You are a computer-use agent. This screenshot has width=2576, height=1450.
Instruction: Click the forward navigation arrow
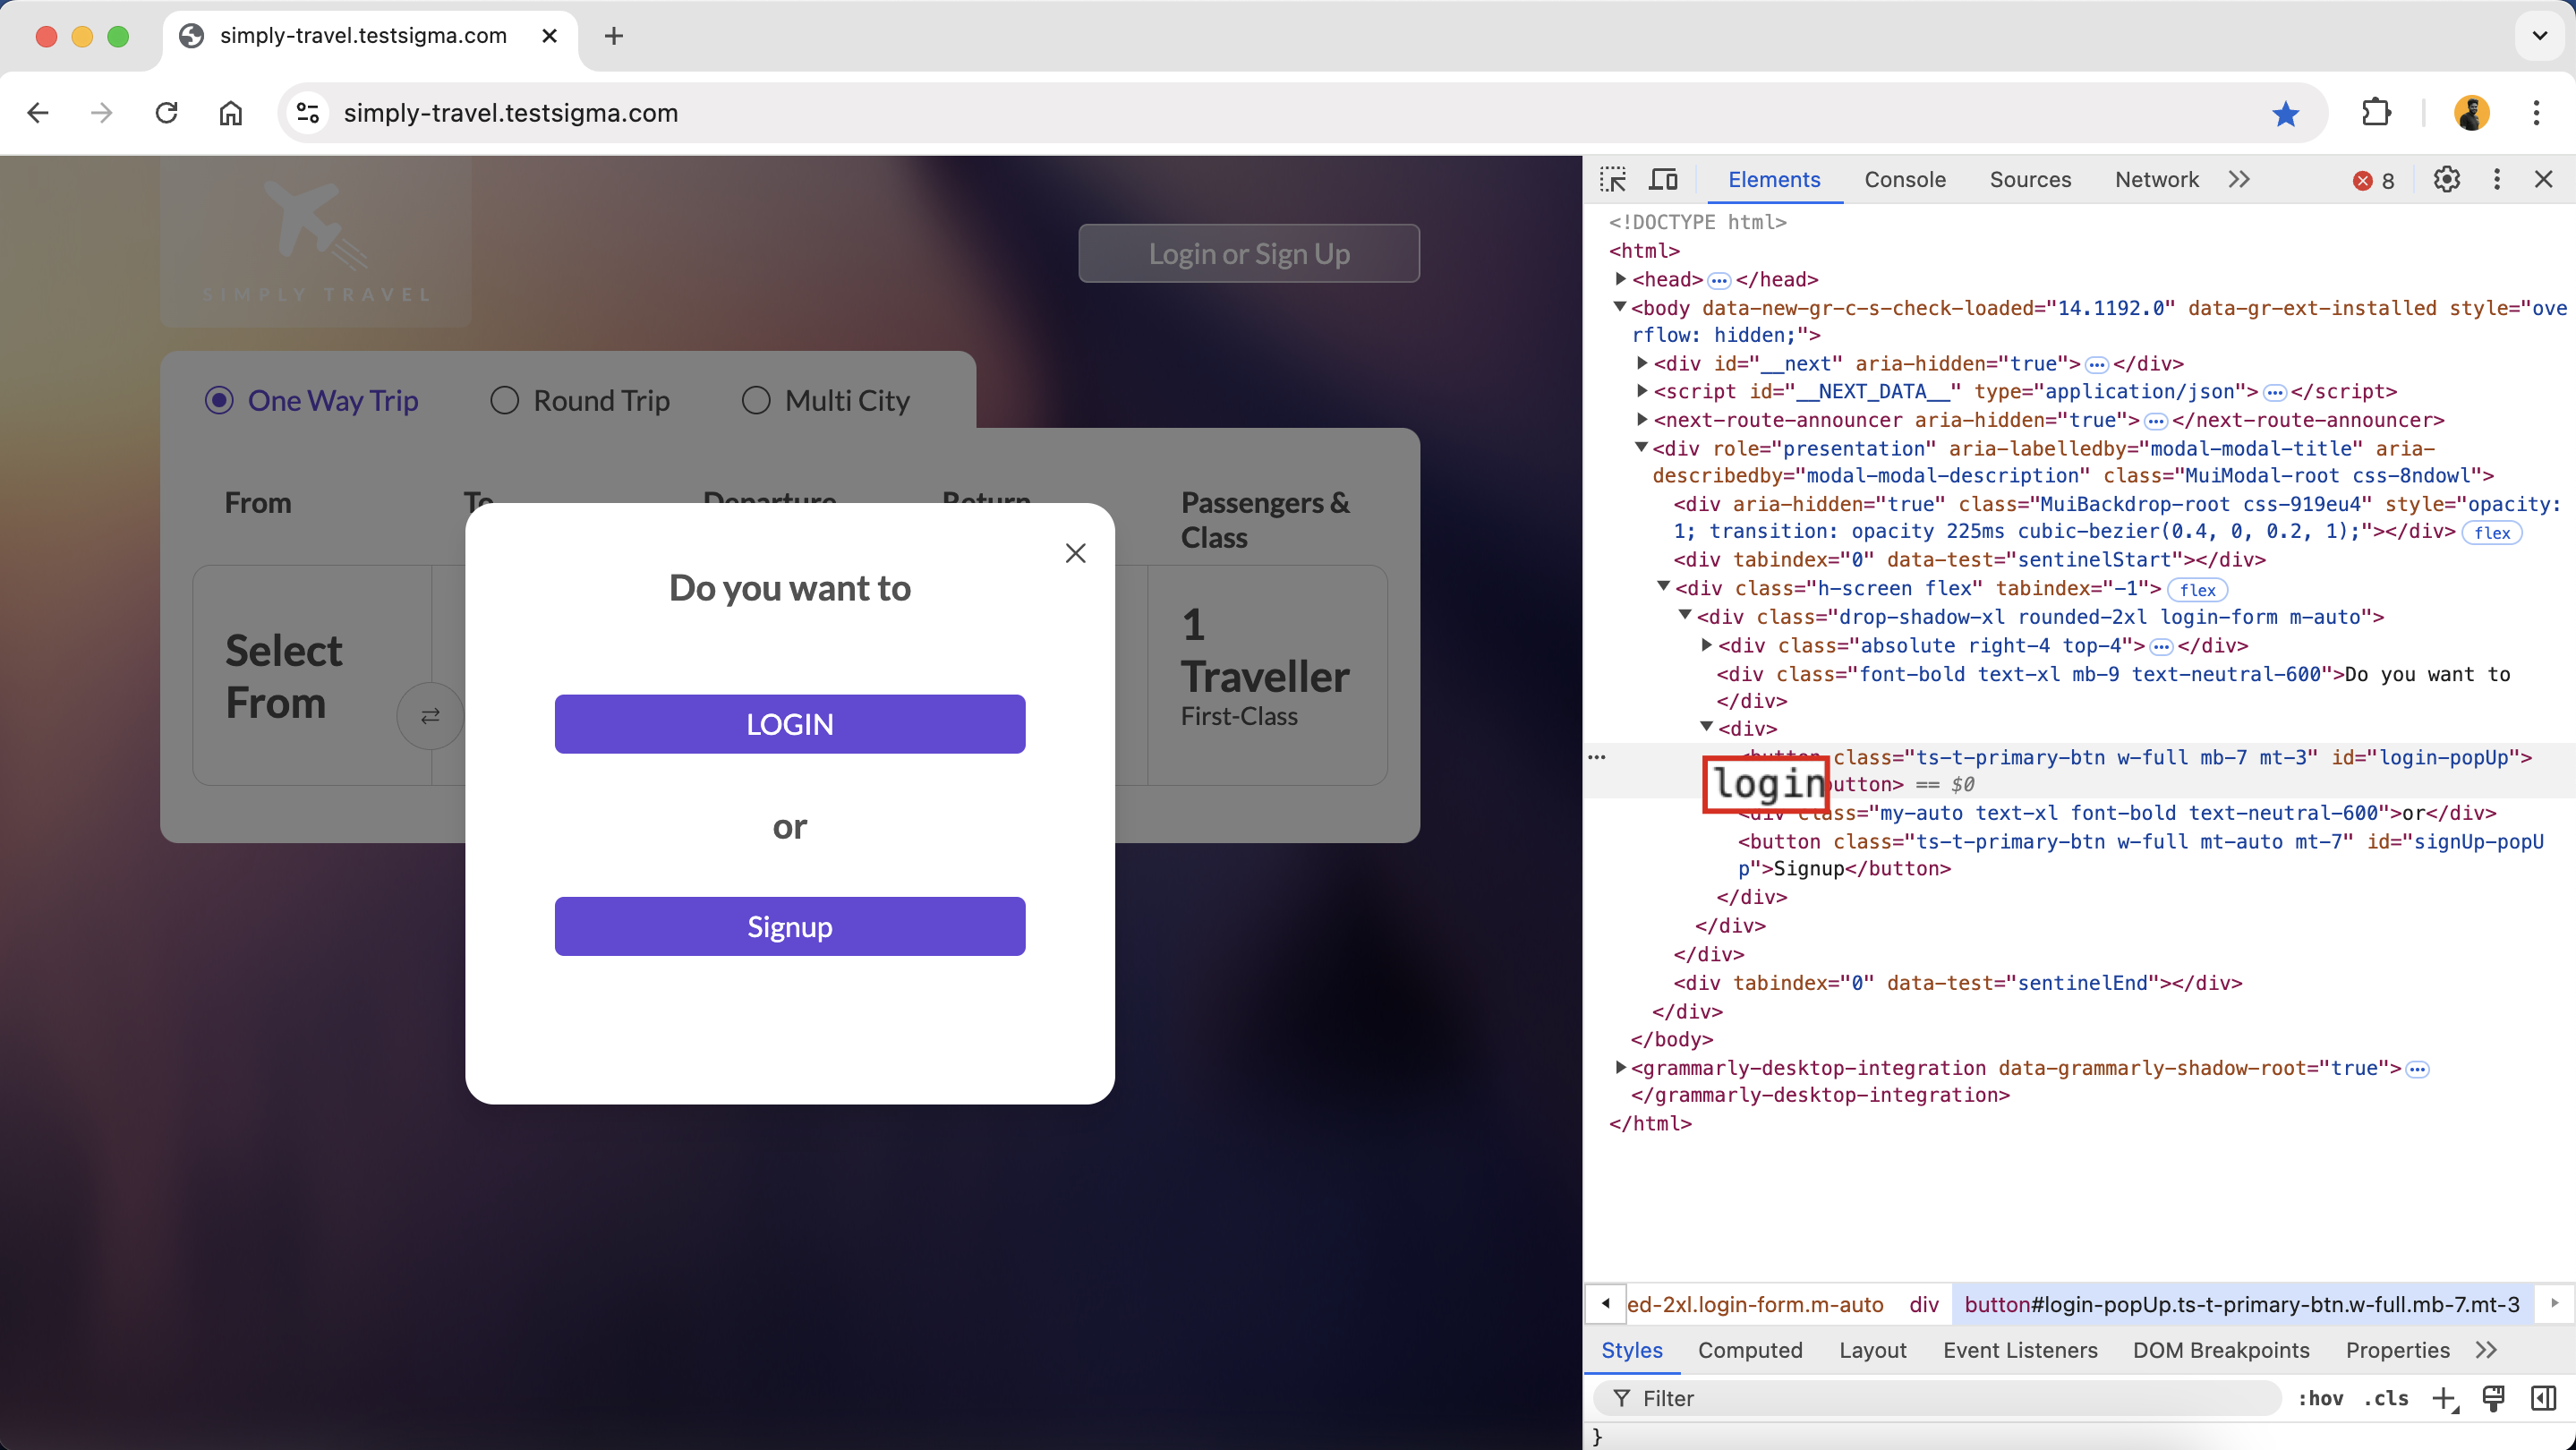point(101,113)
